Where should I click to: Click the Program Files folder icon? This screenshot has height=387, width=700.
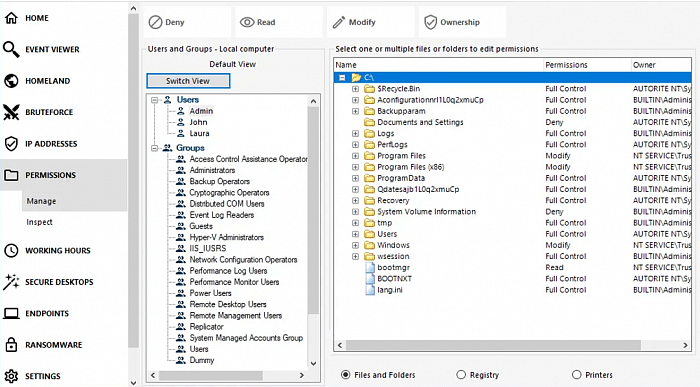[x=369, y=156]
